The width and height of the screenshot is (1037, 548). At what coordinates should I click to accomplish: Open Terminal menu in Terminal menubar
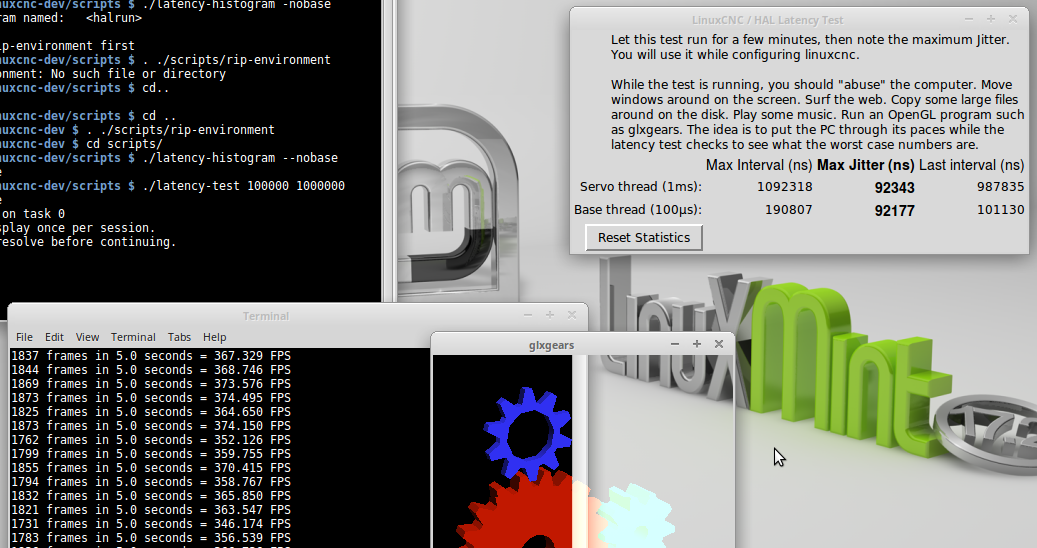click(x=133, y=337)
